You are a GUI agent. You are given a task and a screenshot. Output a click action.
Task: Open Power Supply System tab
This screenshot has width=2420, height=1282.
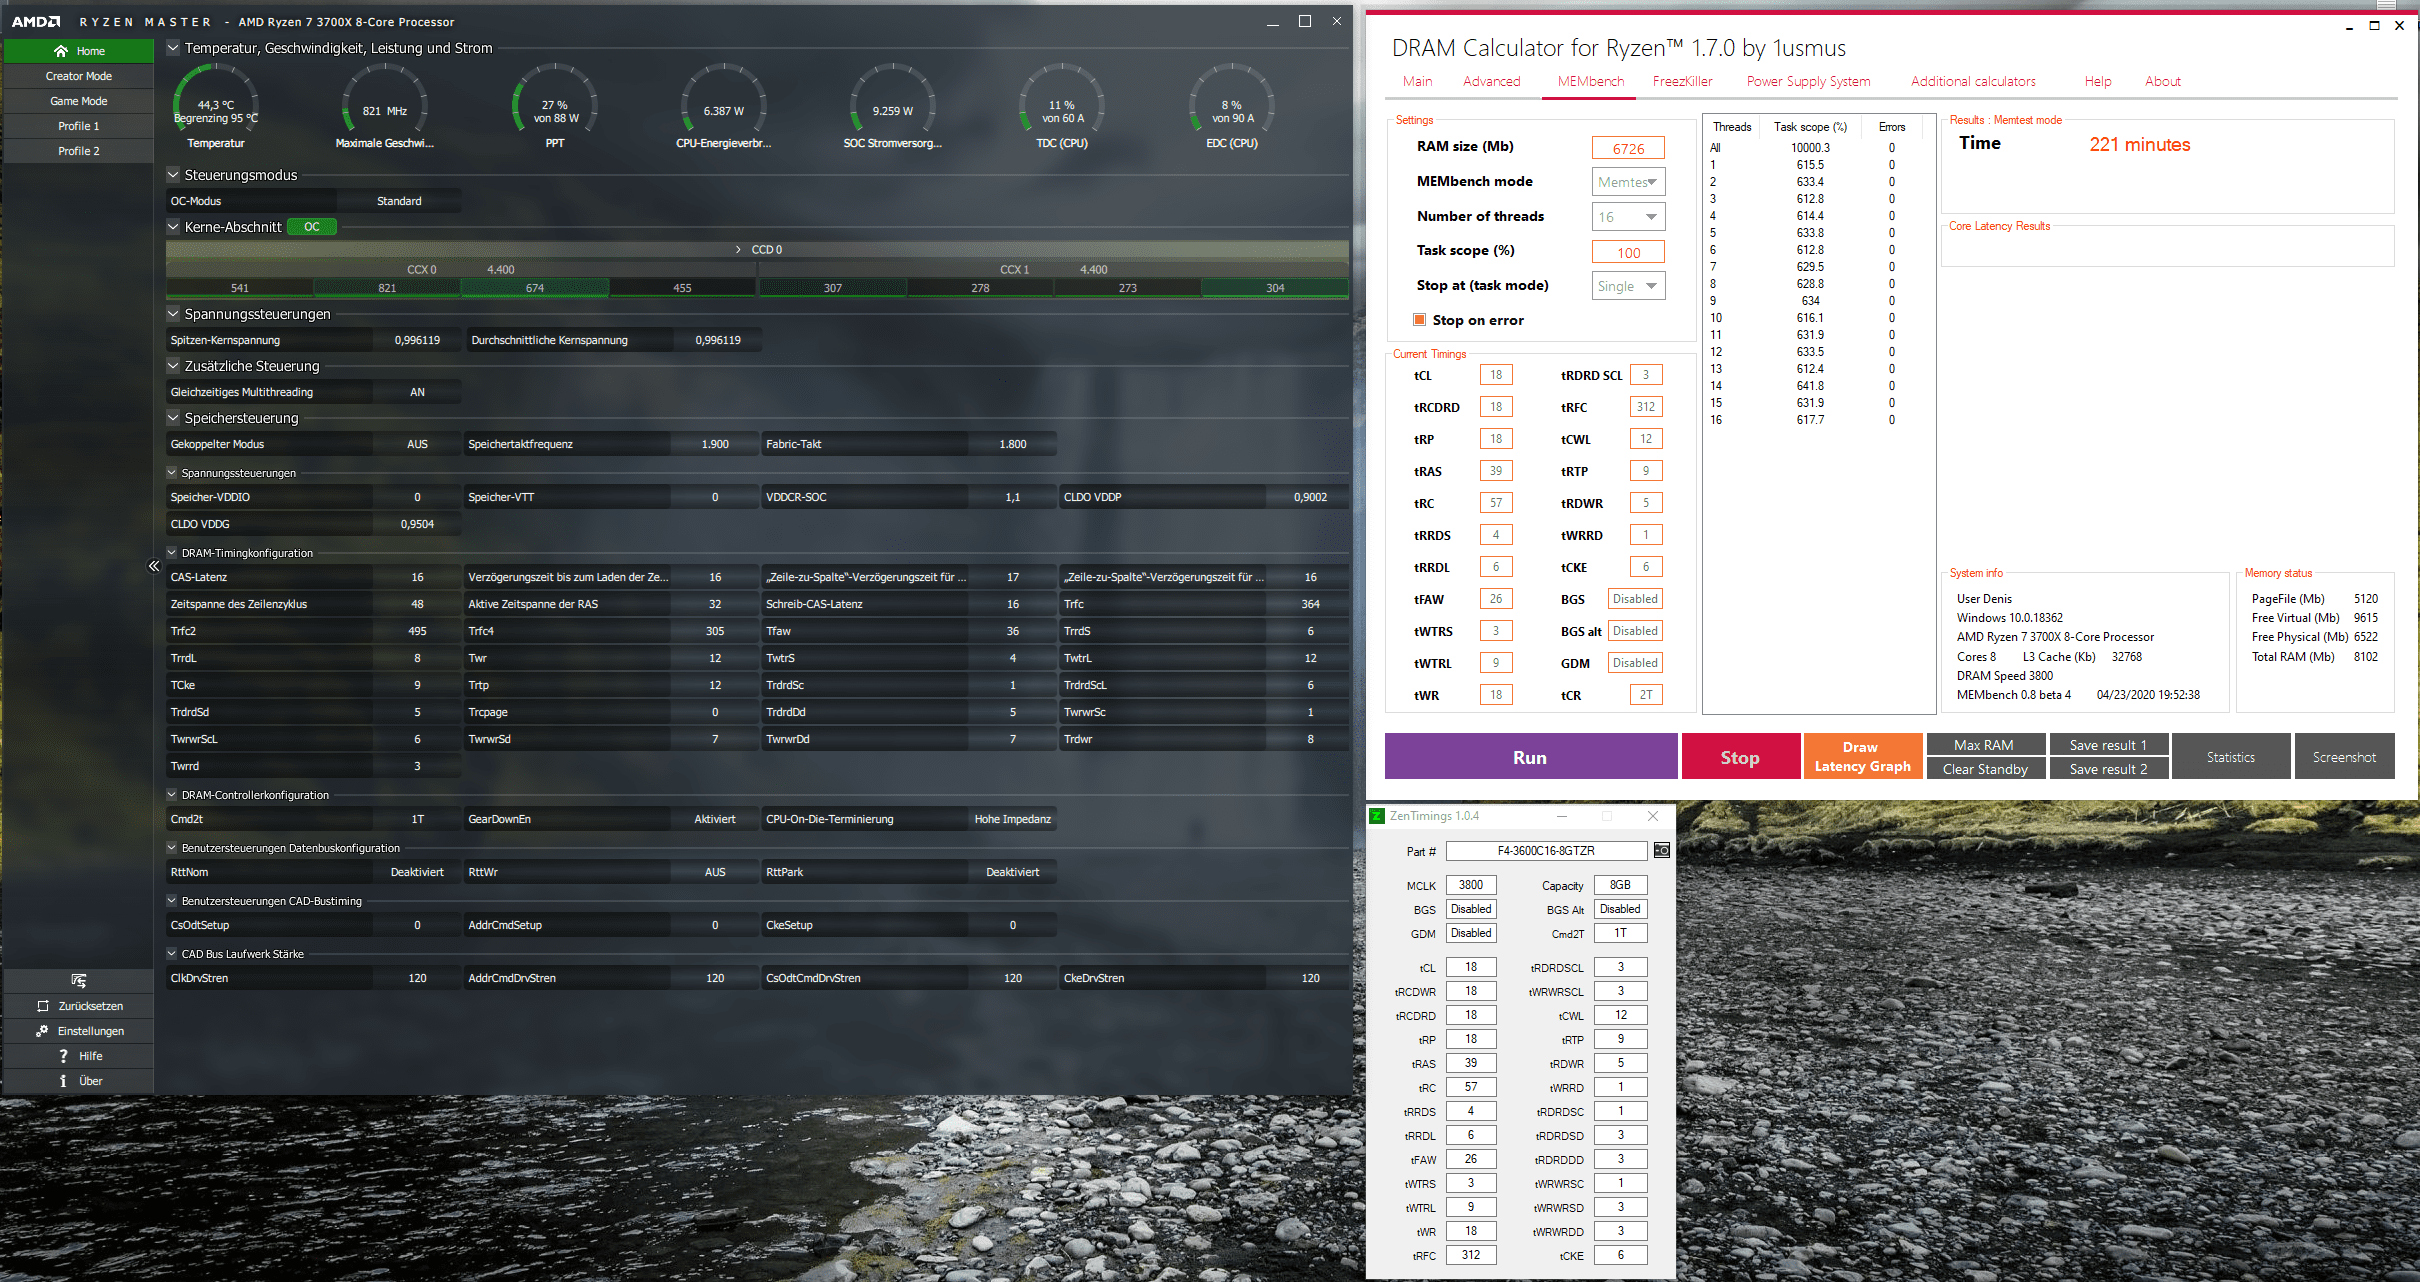click(1808, 82)
